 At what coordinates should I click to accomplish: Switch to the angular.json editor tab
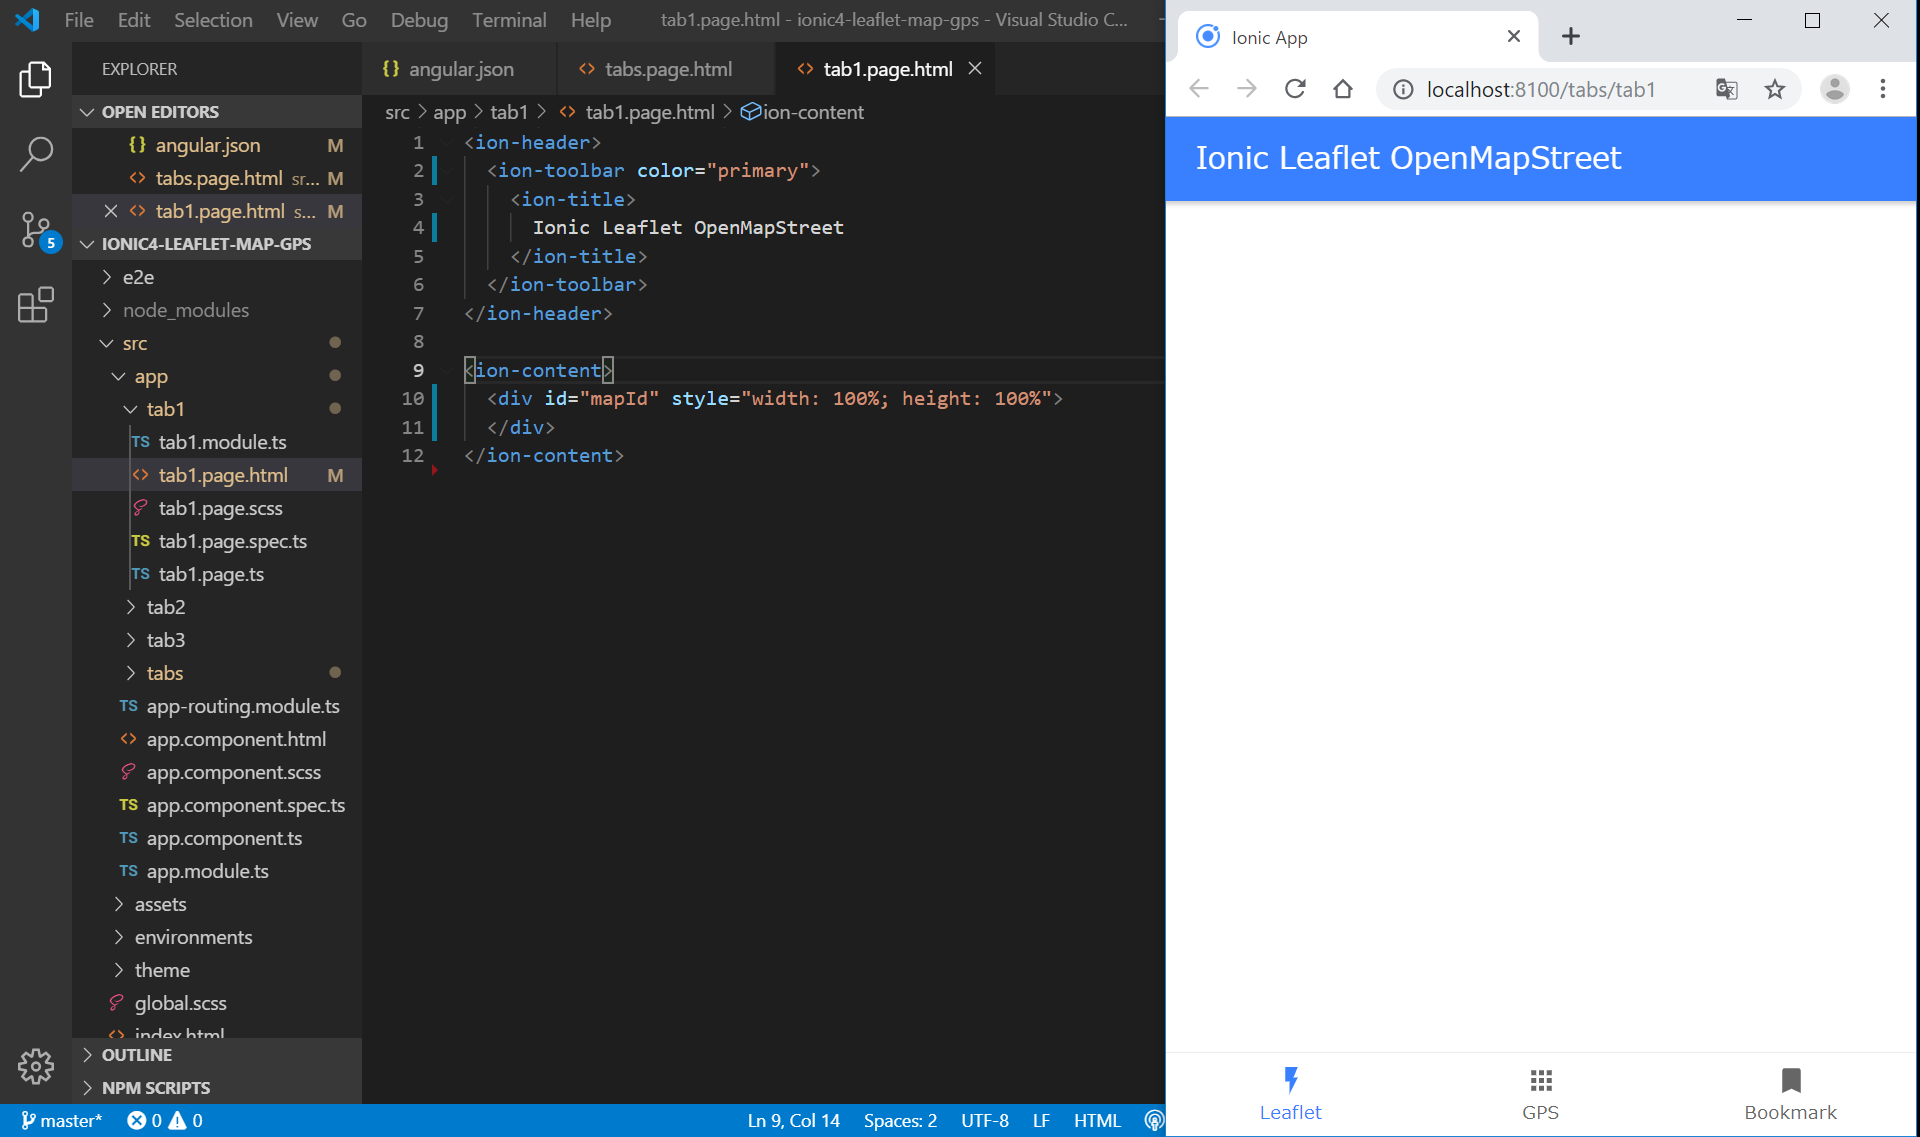tap(460, 69)
